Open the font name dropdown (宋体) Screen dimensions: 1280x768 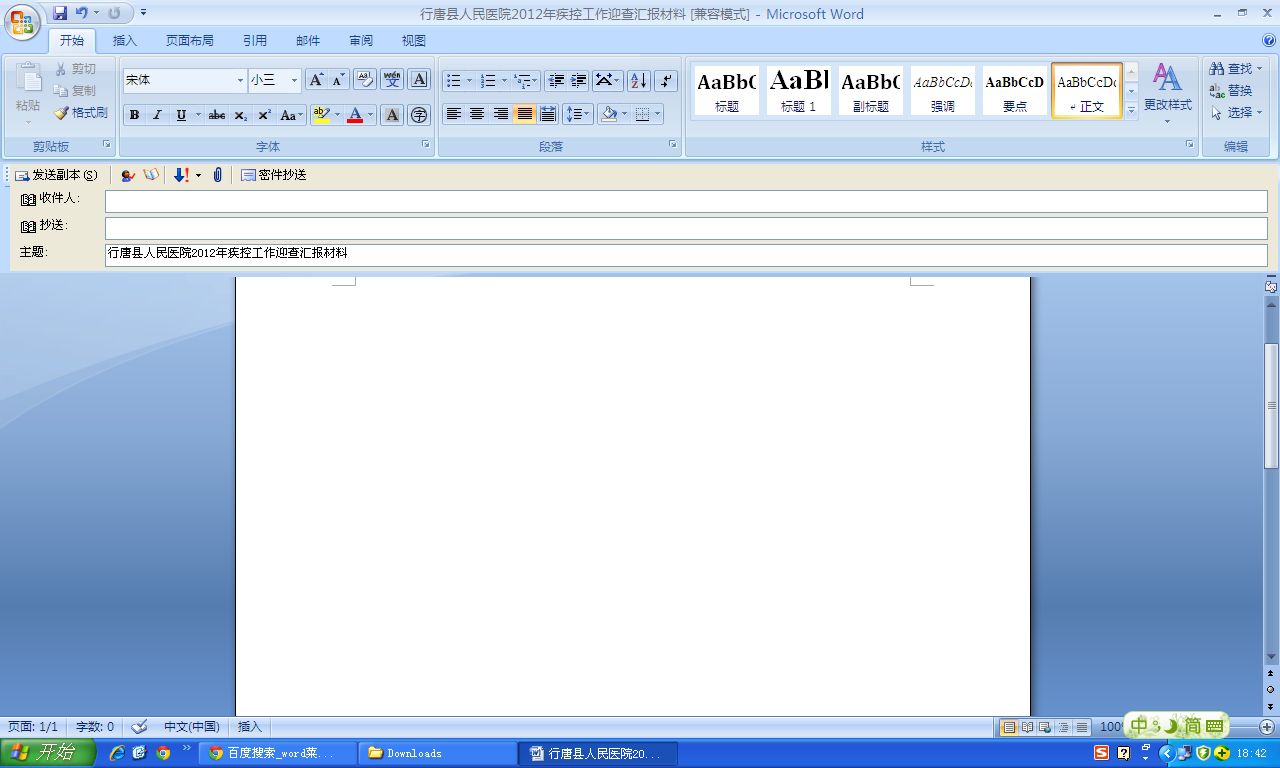[x=240, y=80]
